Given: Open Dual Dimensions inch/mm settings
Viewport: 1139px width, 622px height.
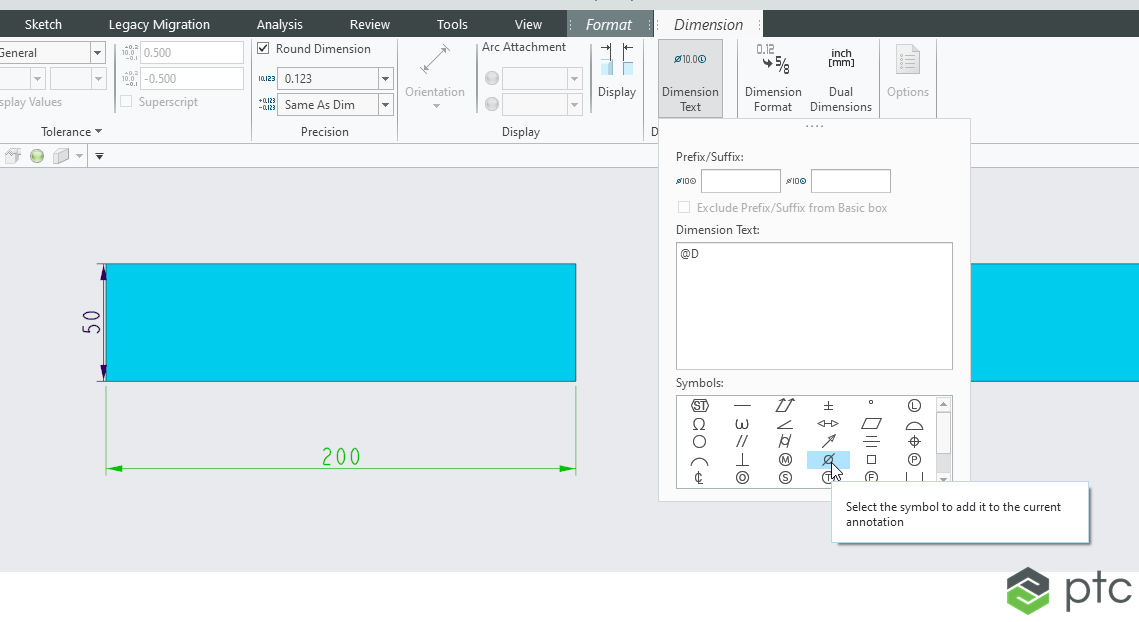Looking at the screenshot, I should [x=840, y=78].
